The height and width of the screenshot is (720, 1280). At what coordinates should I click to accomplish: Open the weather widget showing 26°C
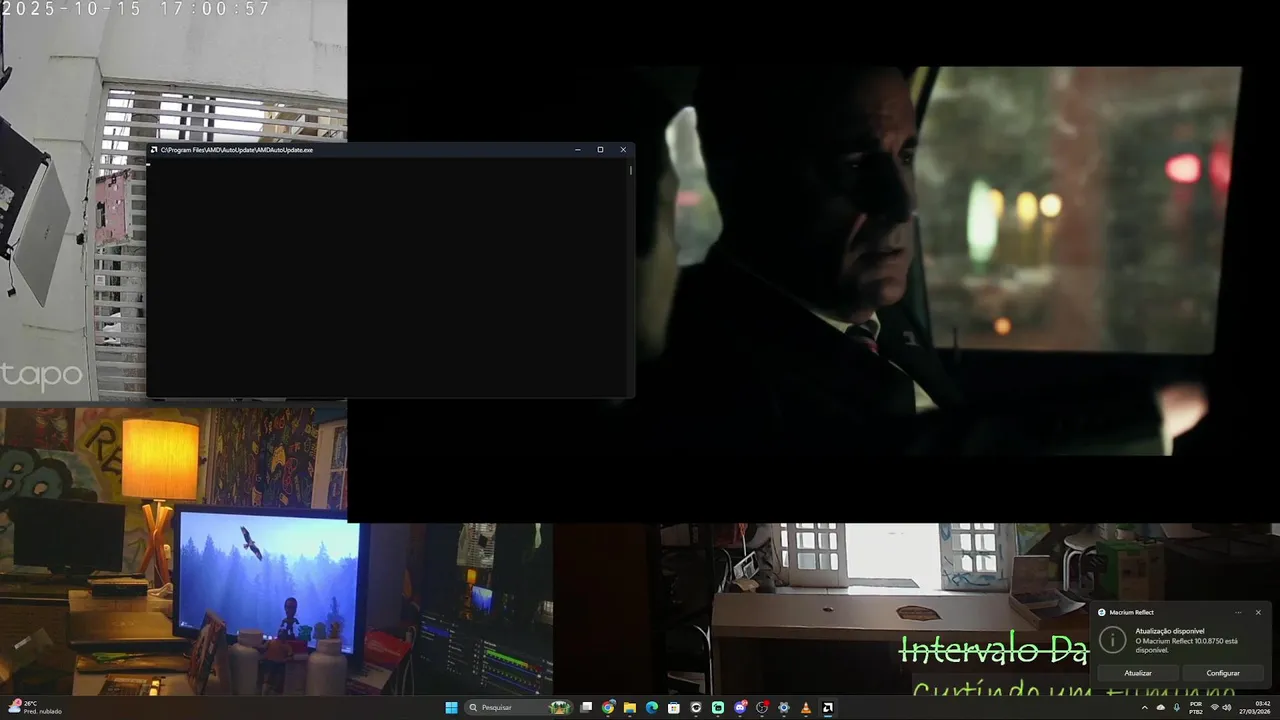36,707
